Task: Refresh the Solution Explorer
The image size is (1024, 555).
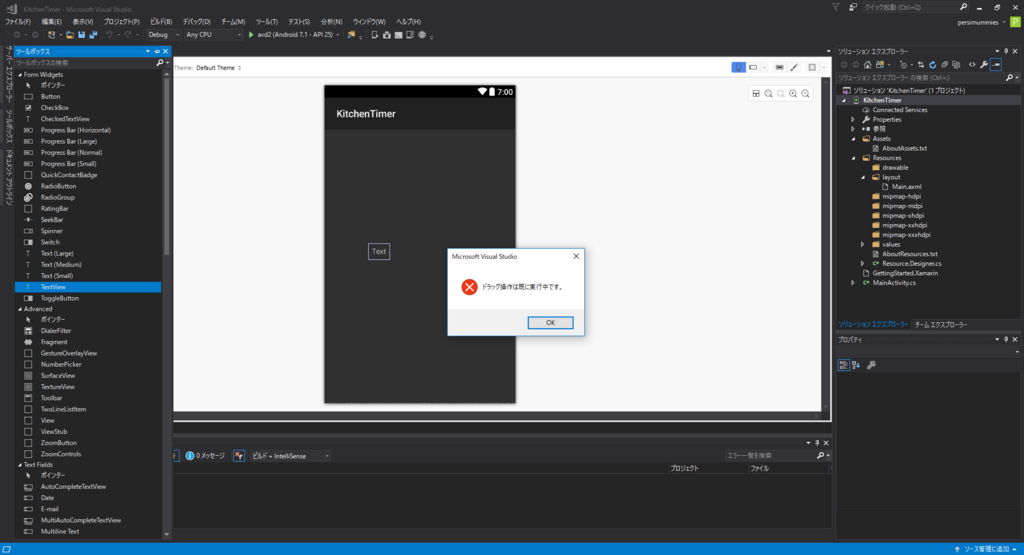Action: coord(933,65)
